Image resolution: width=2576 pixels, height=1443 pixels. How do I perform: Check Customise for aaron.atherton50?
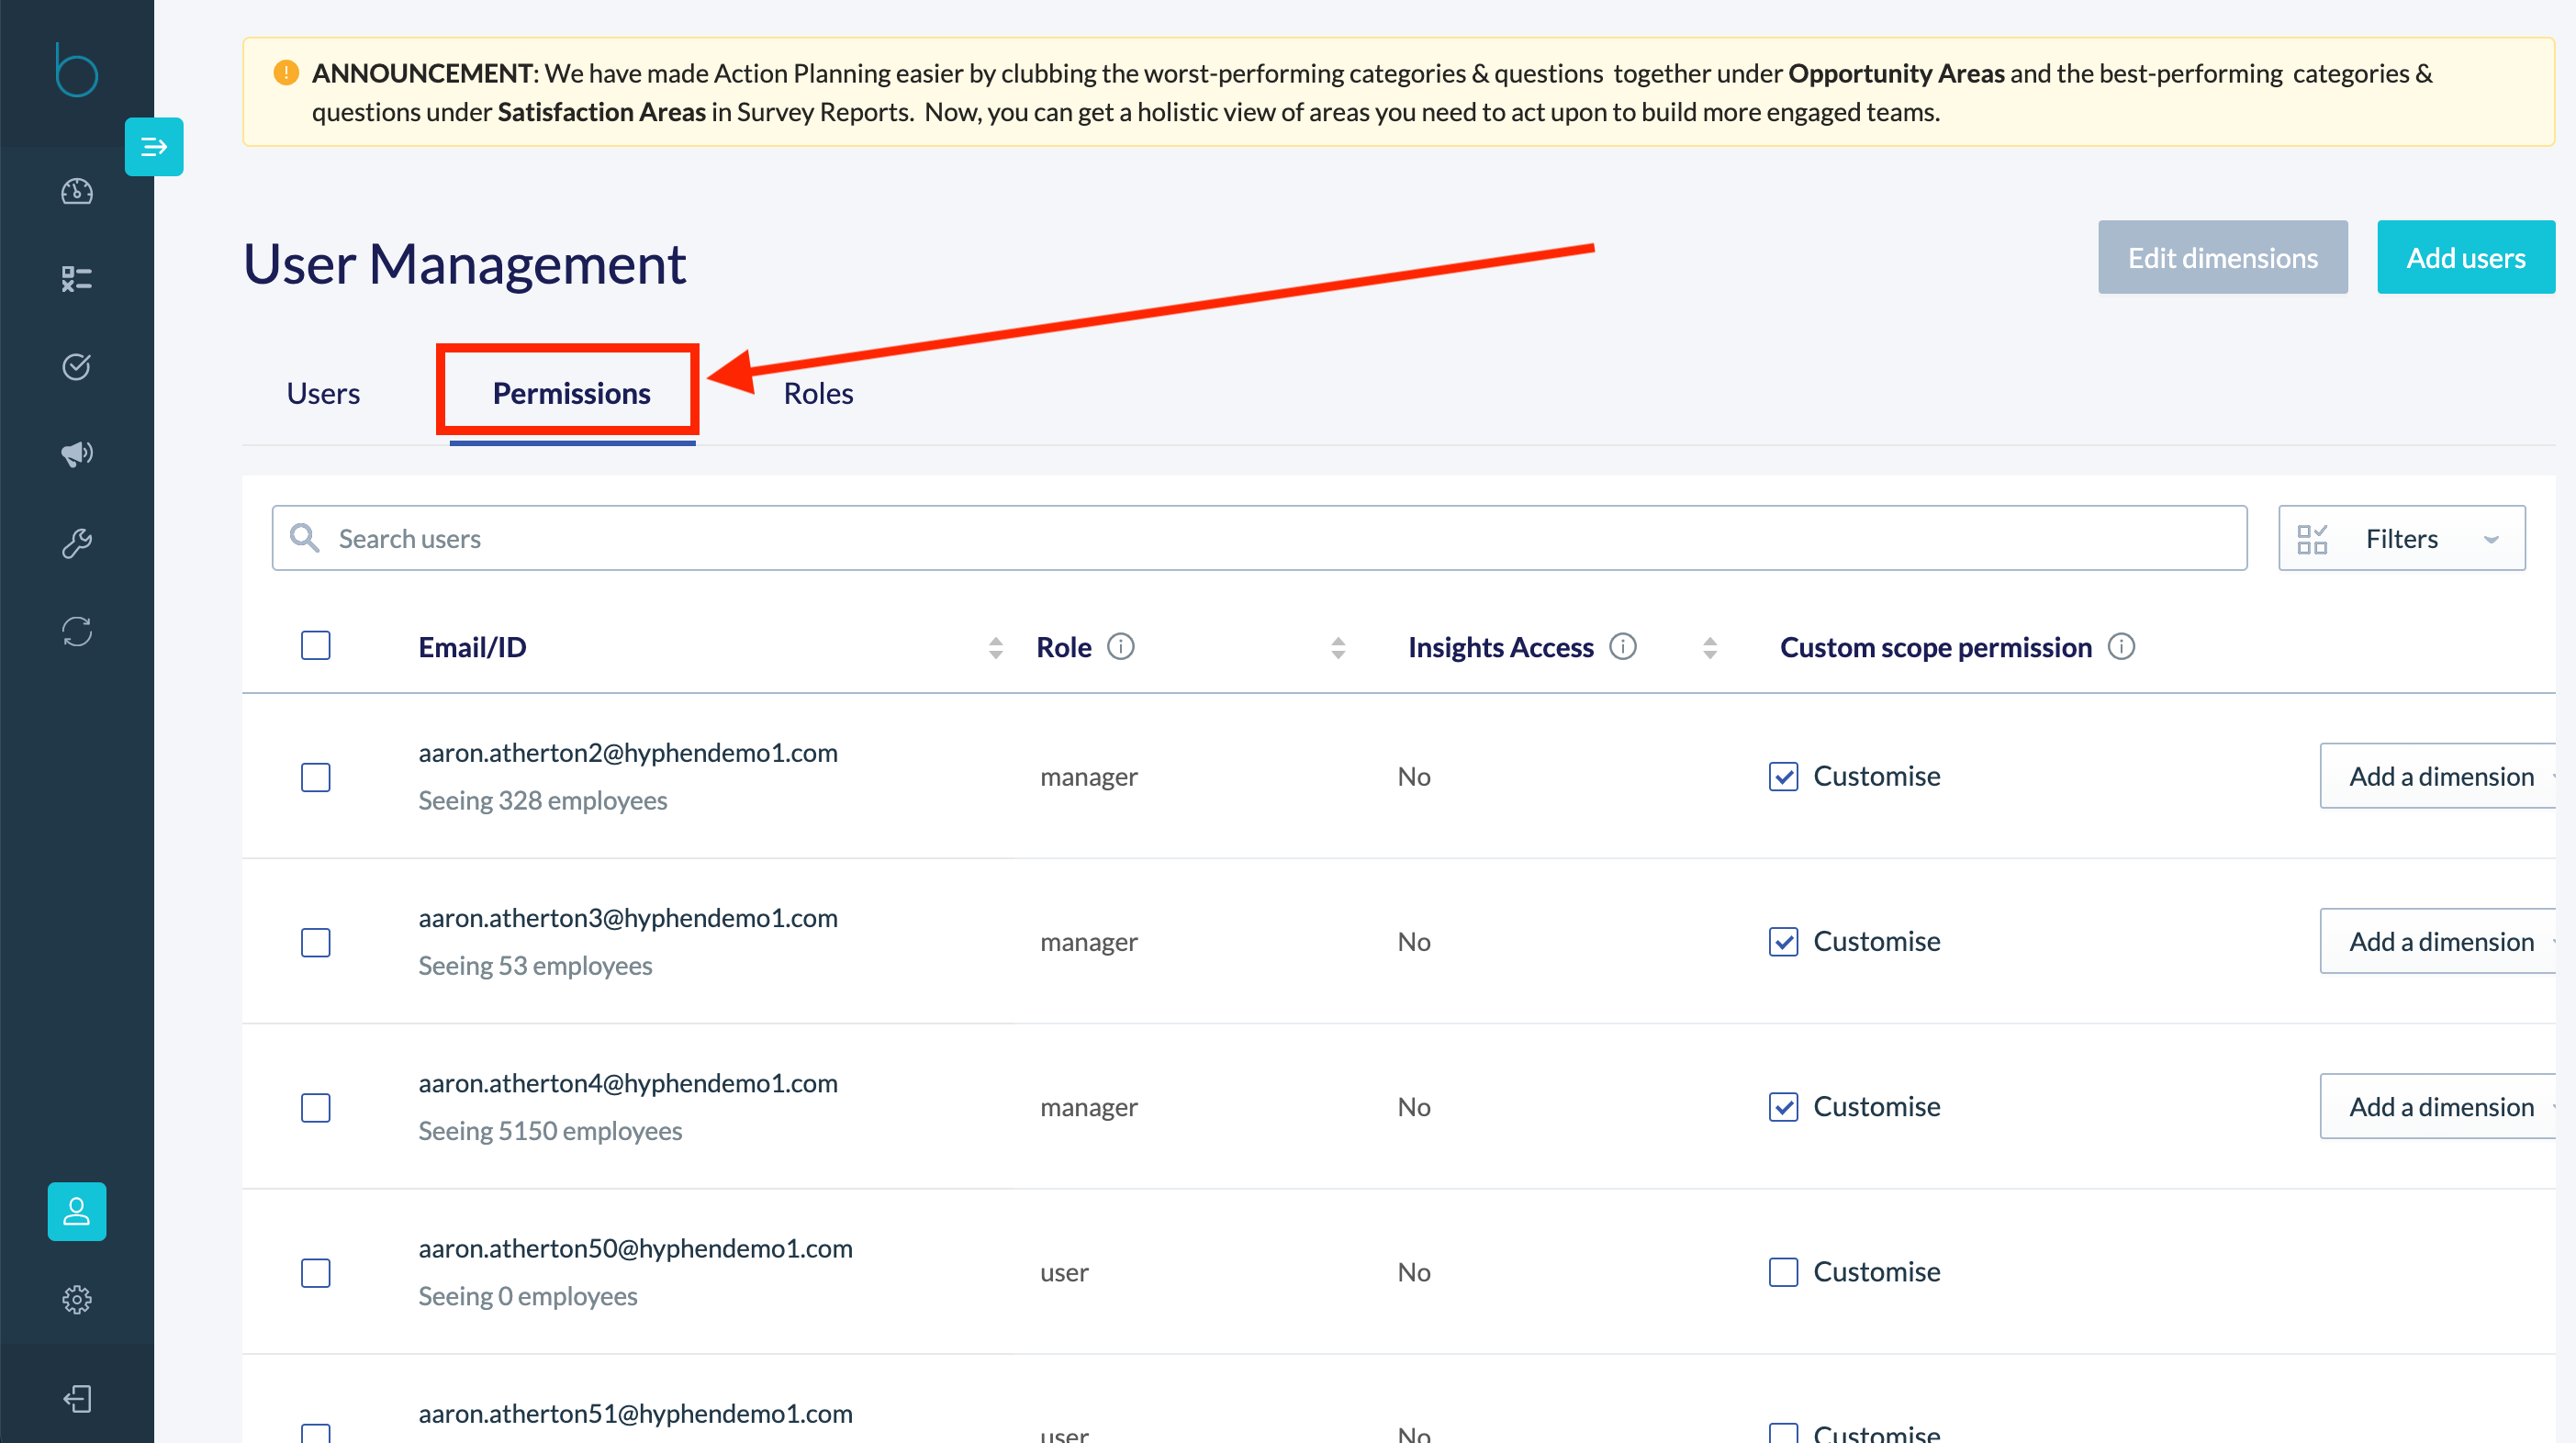pos(1783,1271)
